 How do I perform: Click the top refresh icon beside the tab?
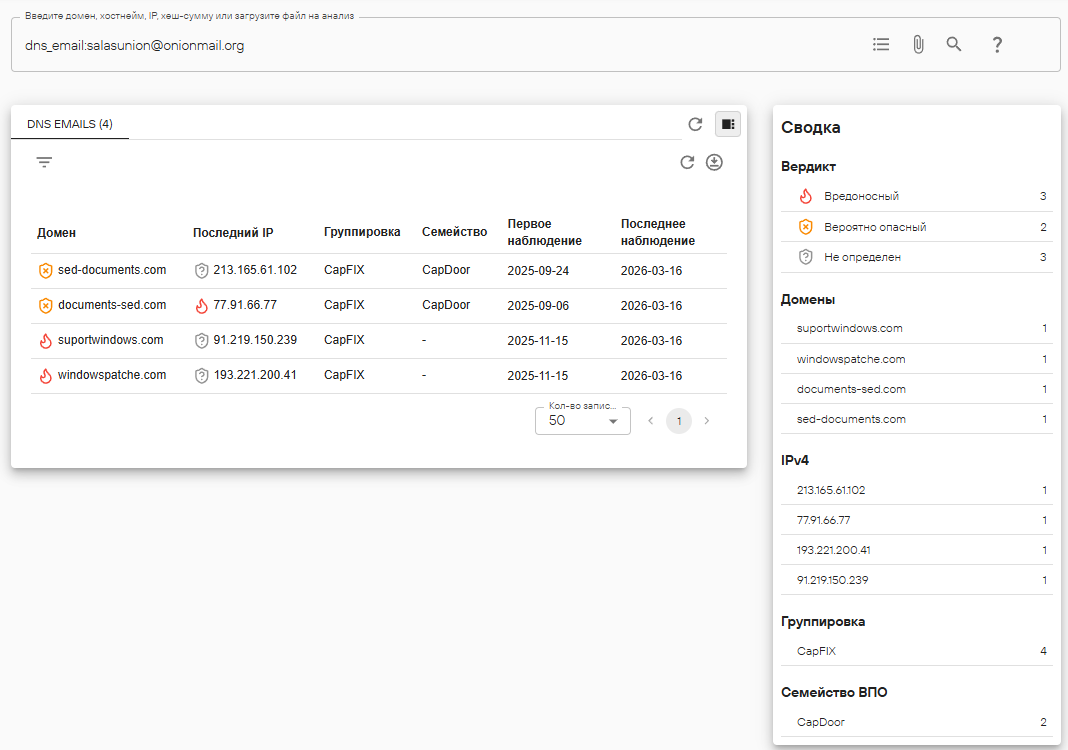click(695, 124)
